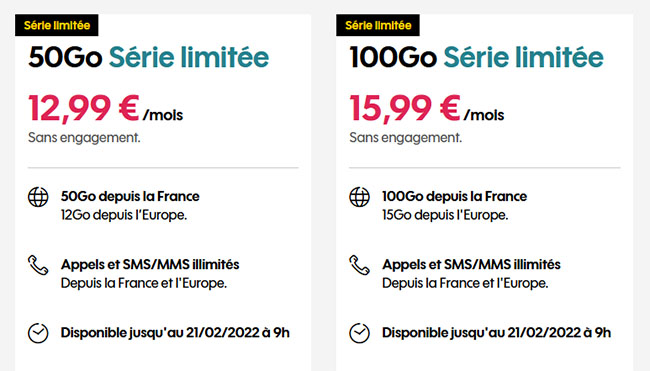Click 12Go depuis l'Europe text

tap(124, 215)
